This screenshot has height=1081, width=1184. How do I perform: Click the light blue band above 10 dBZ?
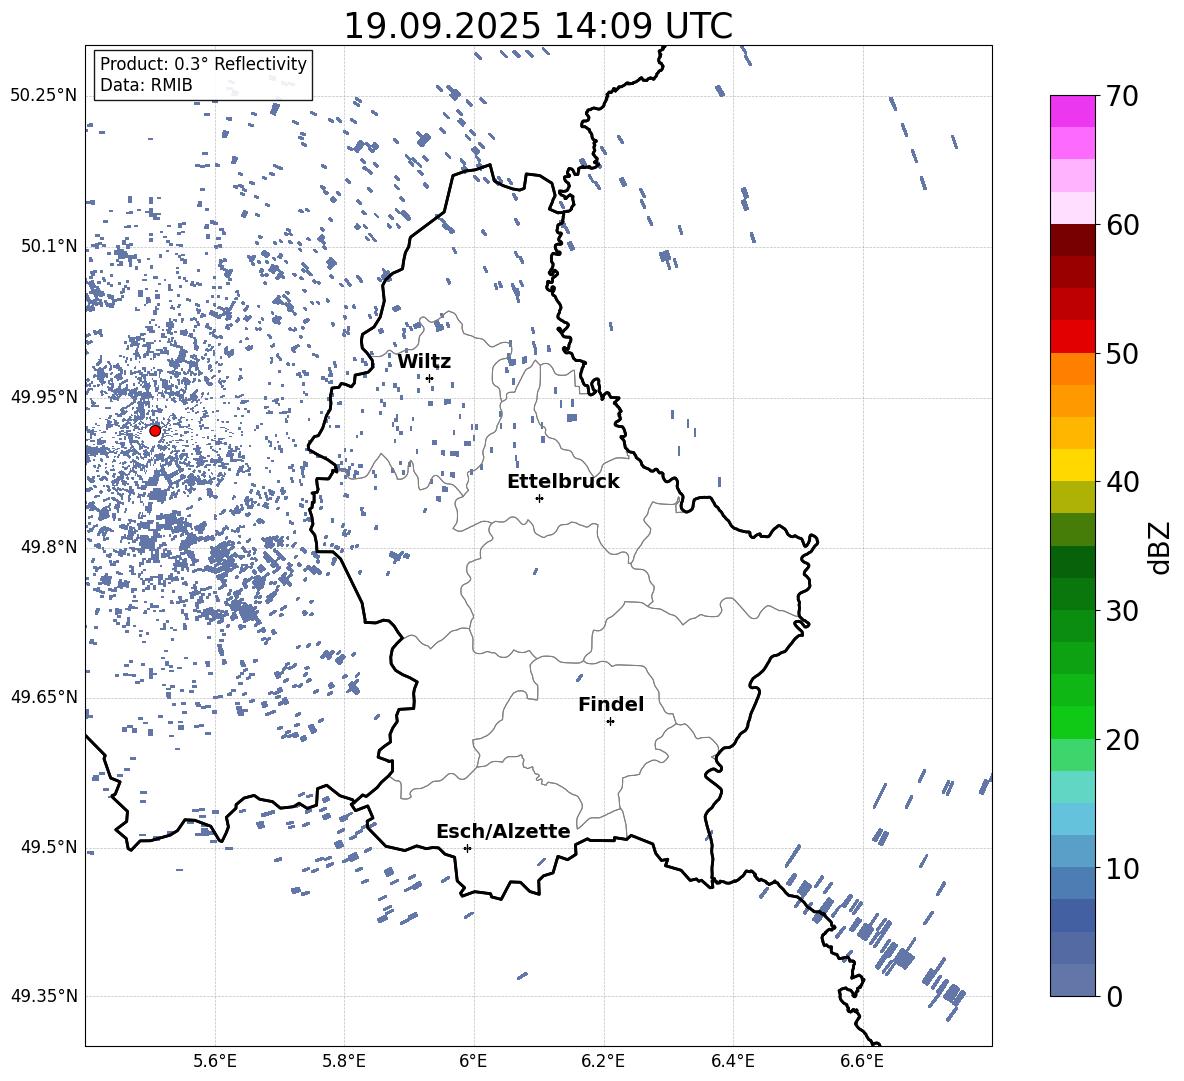point(1072,852)
